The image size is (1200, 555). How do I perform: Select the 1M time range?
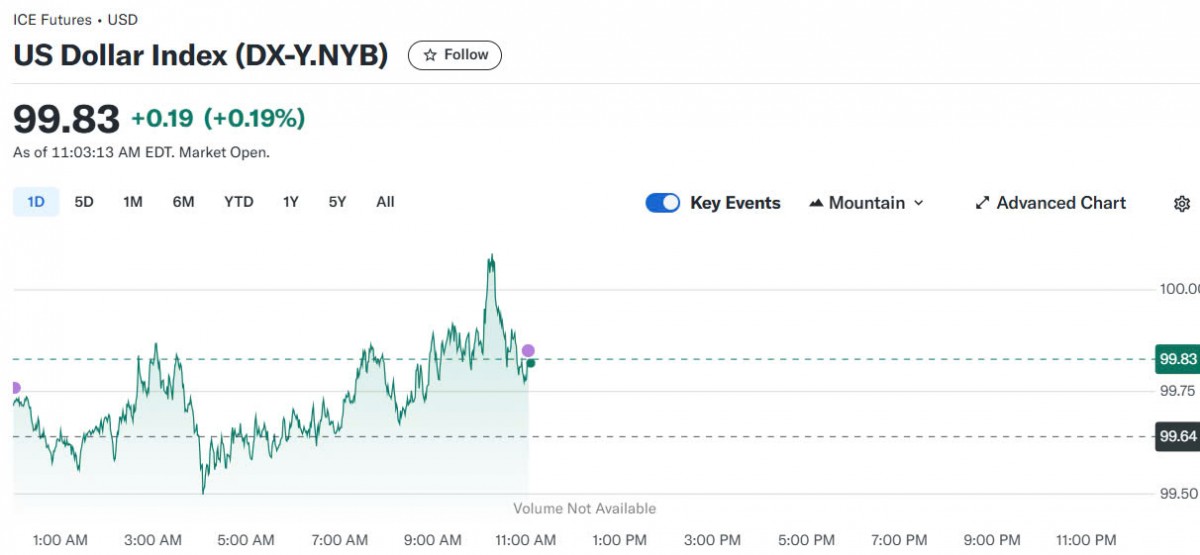point(133,202)
